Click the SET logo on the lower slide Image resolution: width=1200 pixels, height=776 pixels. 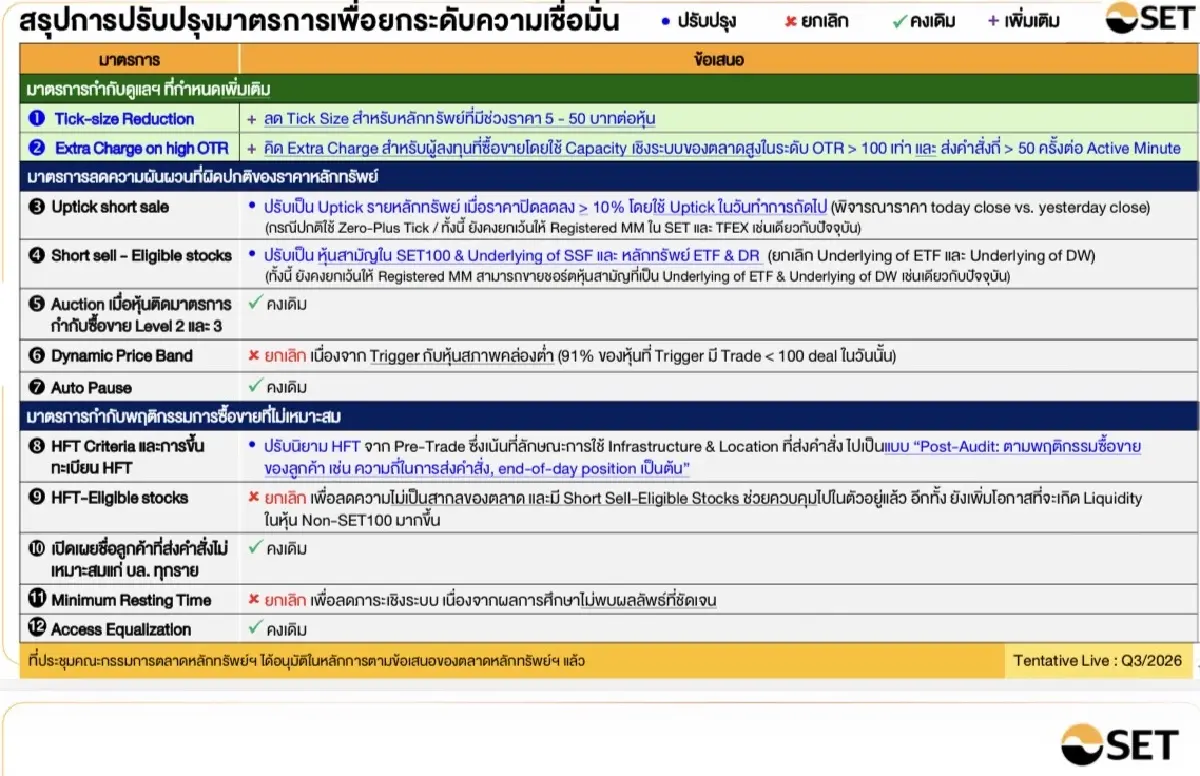click(x=1119, y=745)
